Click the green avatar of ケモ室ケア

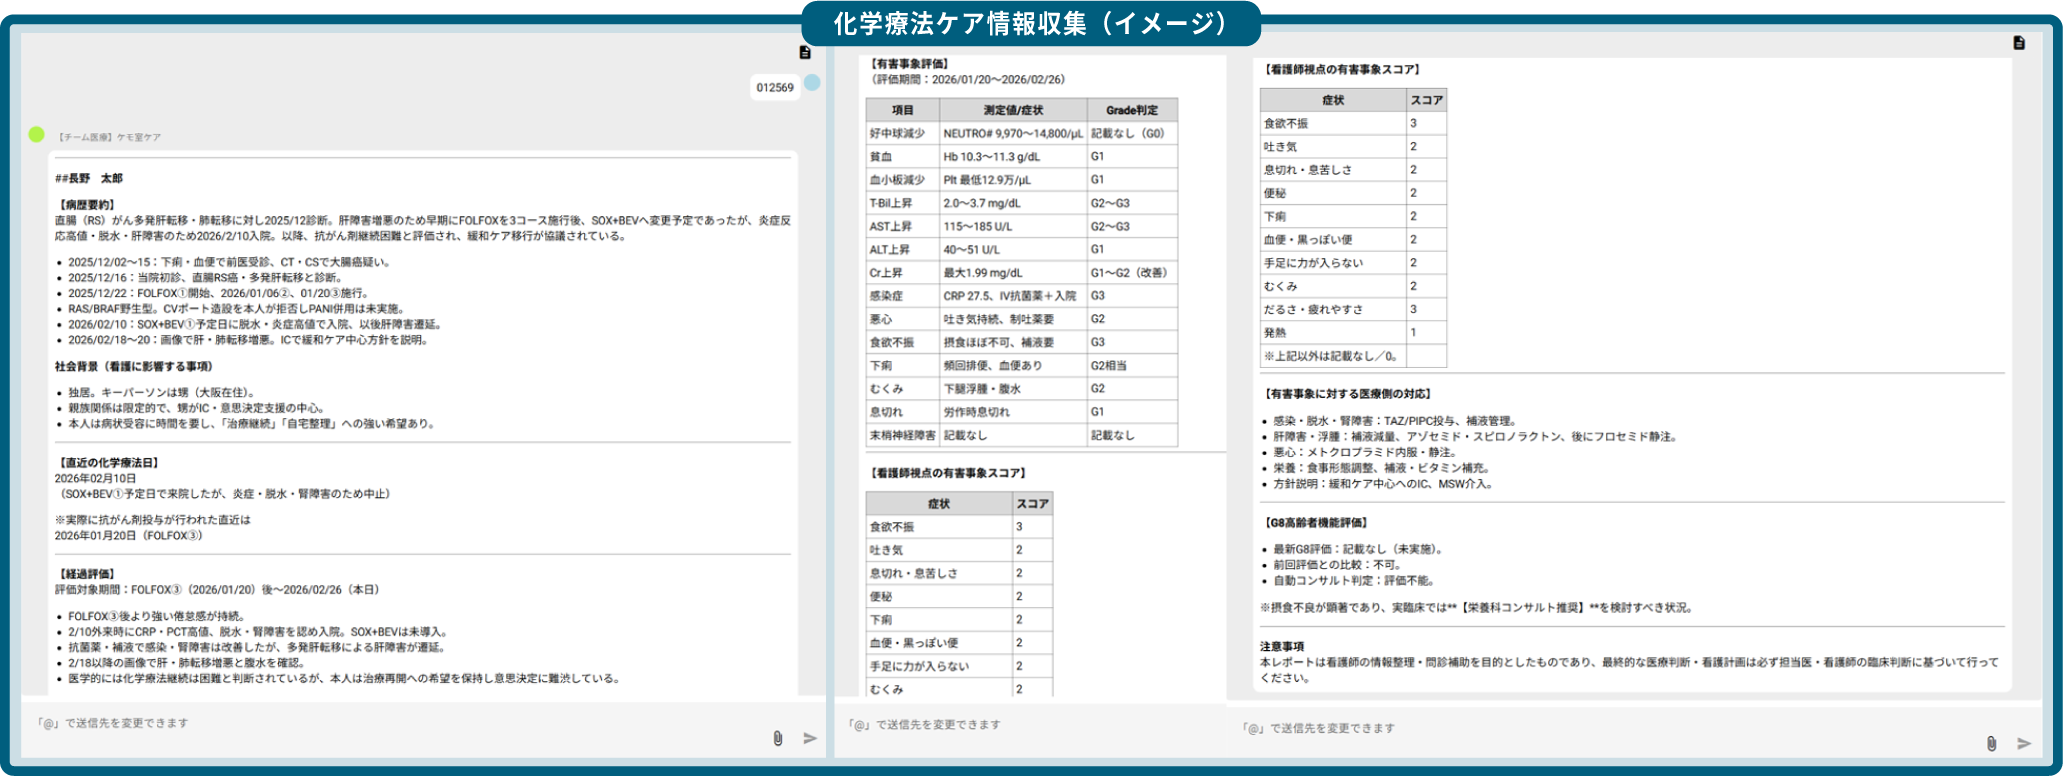click(x=37, y=134)
